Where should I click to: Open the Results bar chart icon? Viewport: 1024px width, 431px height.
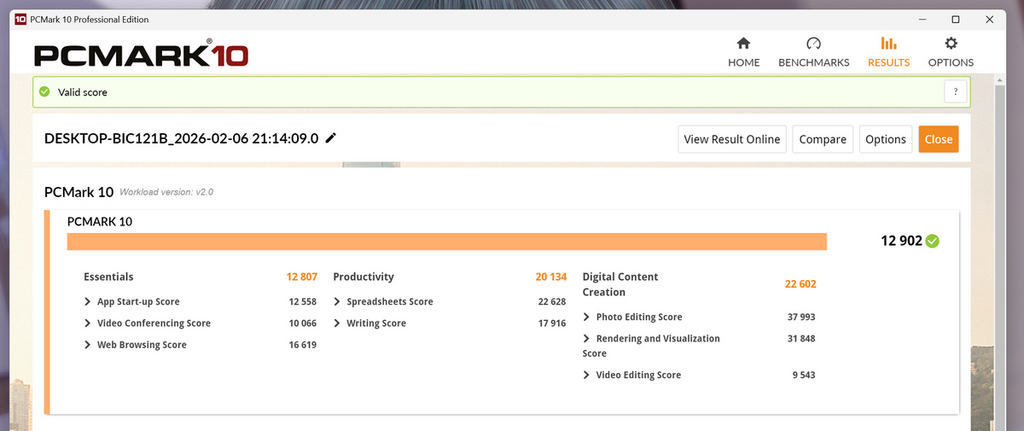(888, 44)
